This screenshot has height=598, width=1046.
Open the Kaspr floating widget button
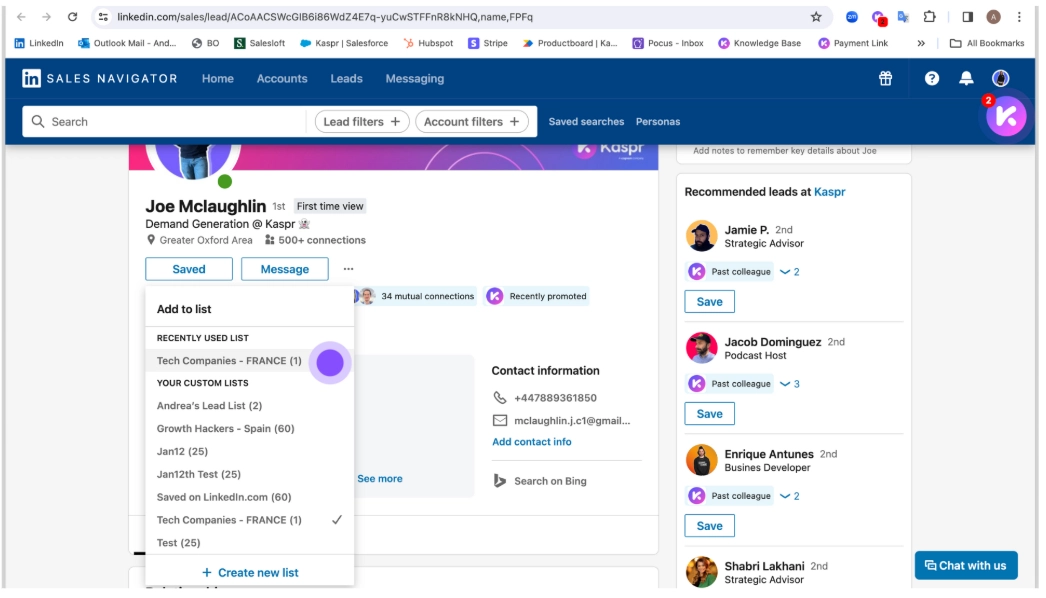tap(1006, 115)
